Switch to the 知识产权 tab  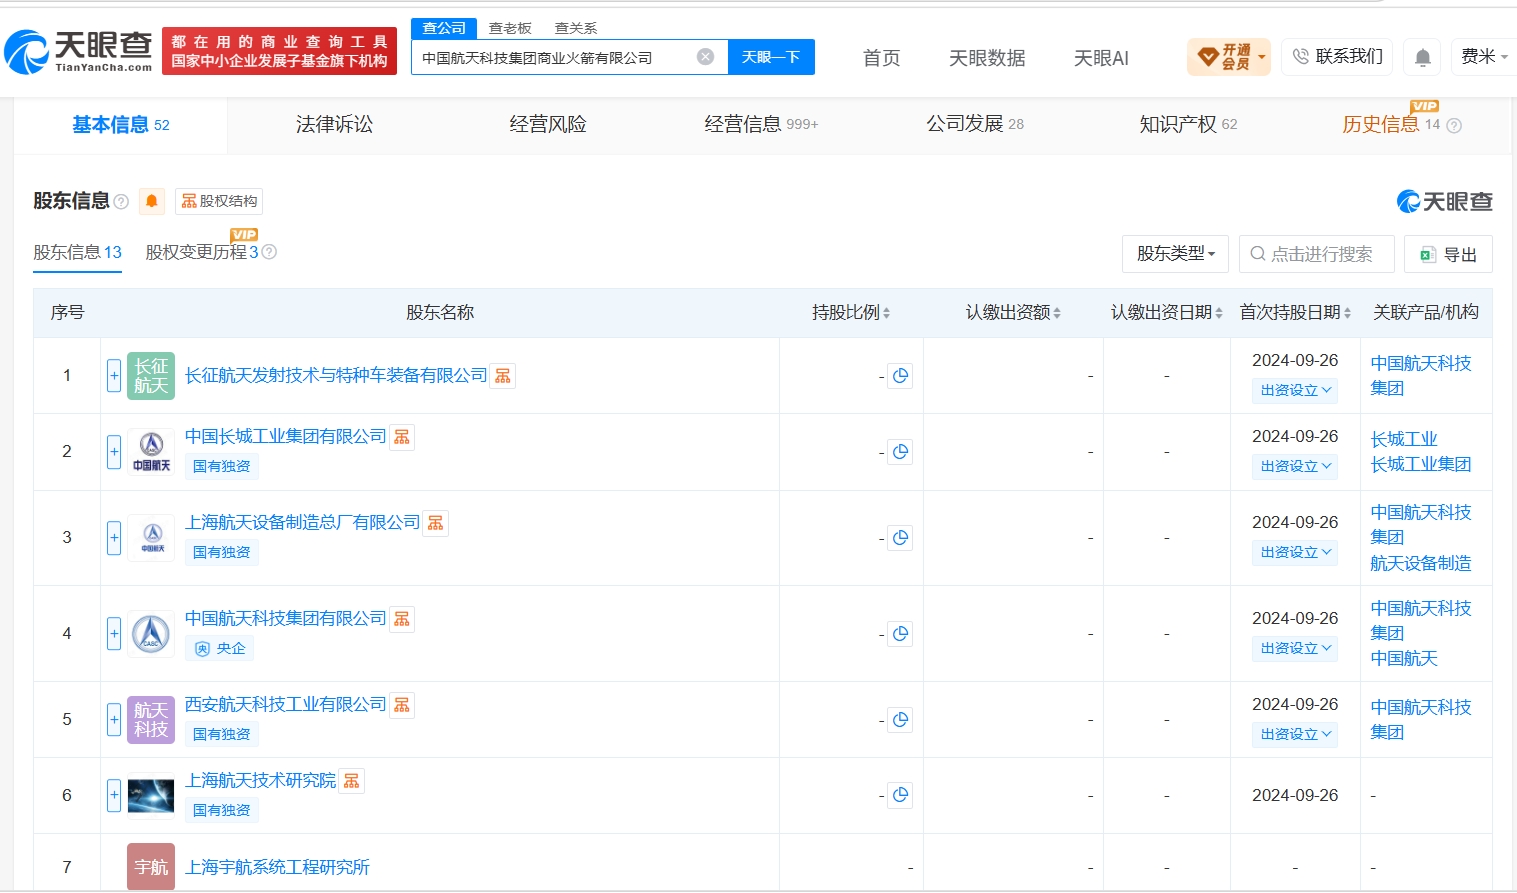[x=1188, y=125]
